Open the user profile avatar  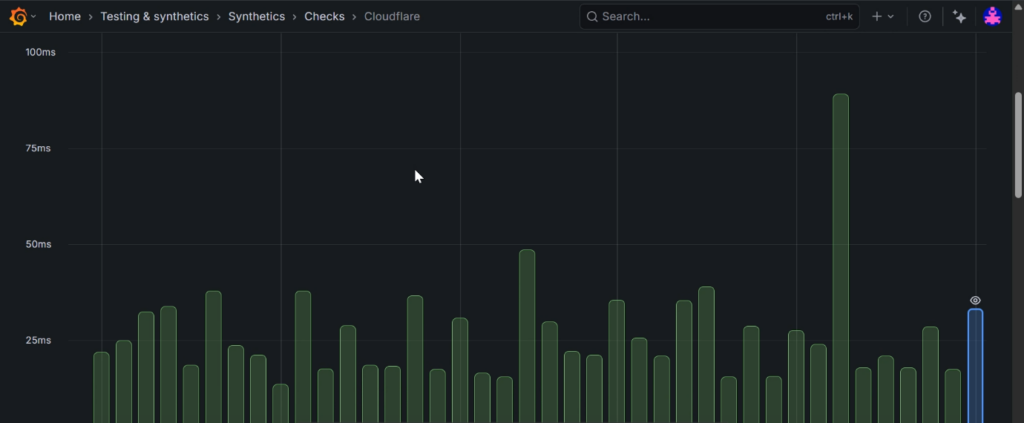click(x=992, y=16)
